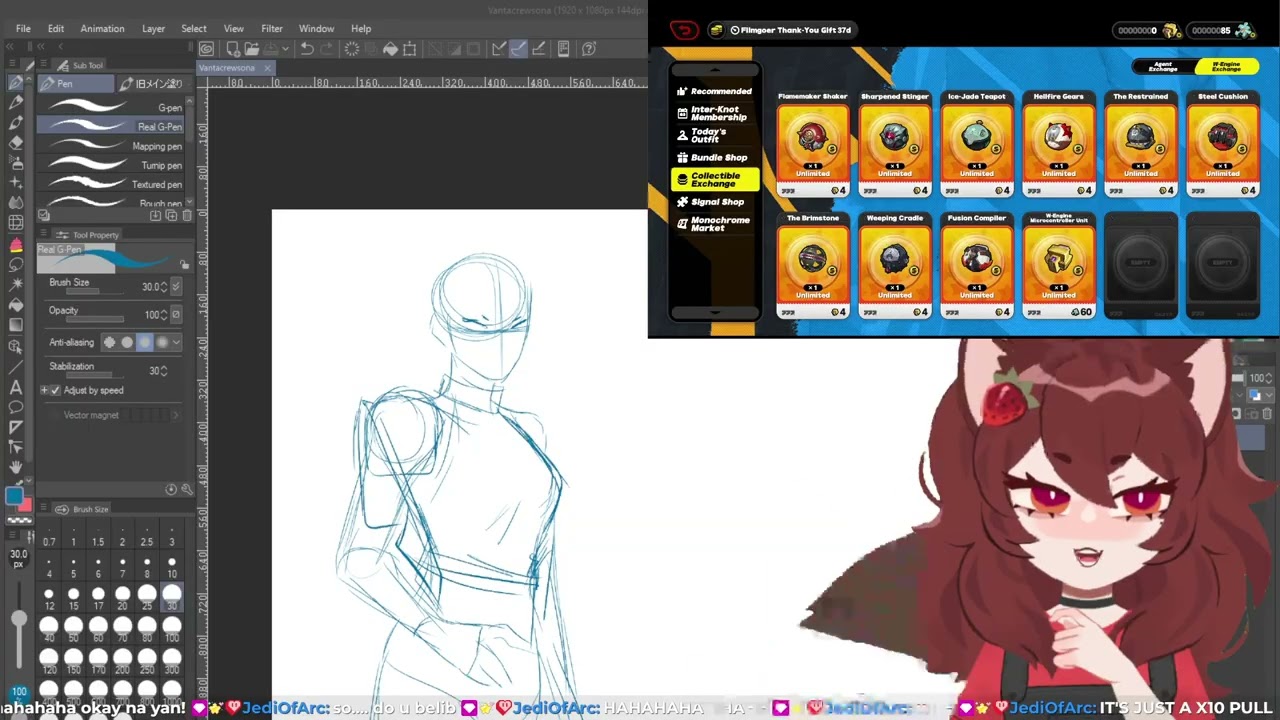The image size is (1280, 720).
Task: Expand the Vector magnet options arrow
Action: coord(175,415)
